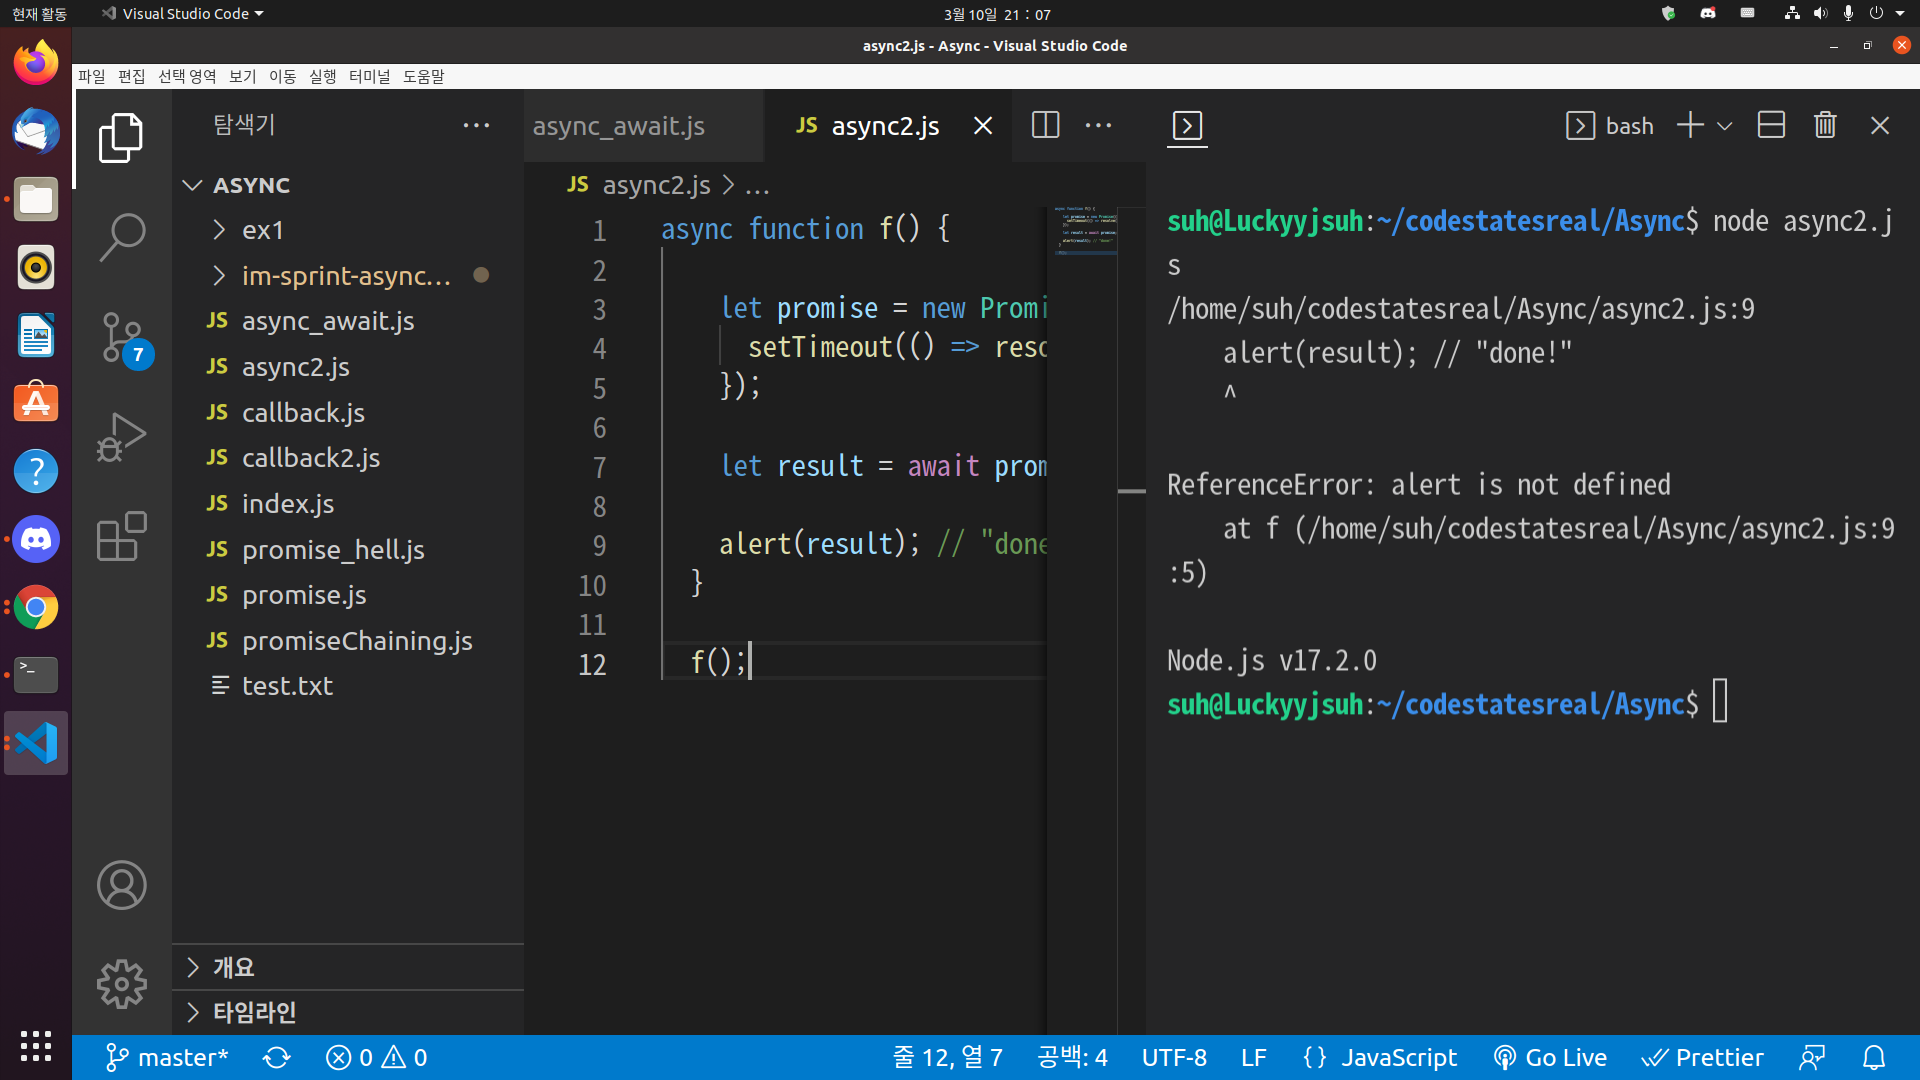Kill terminal with trash can icon

point(1825,125)
